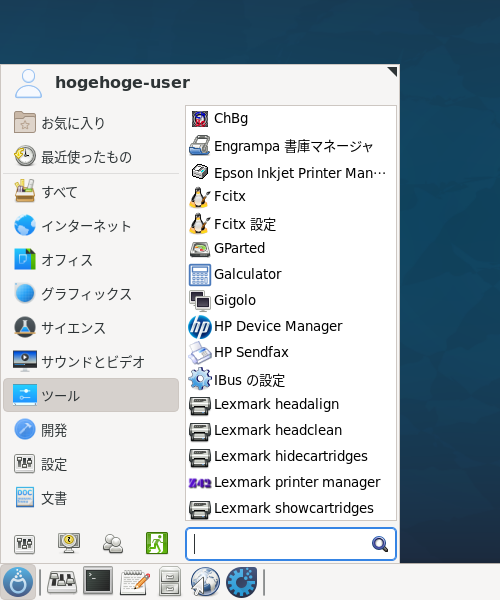Select 最近使ったもの recently used category
Image resolution: width=500 pixels, height=600 pixels.
91,157
